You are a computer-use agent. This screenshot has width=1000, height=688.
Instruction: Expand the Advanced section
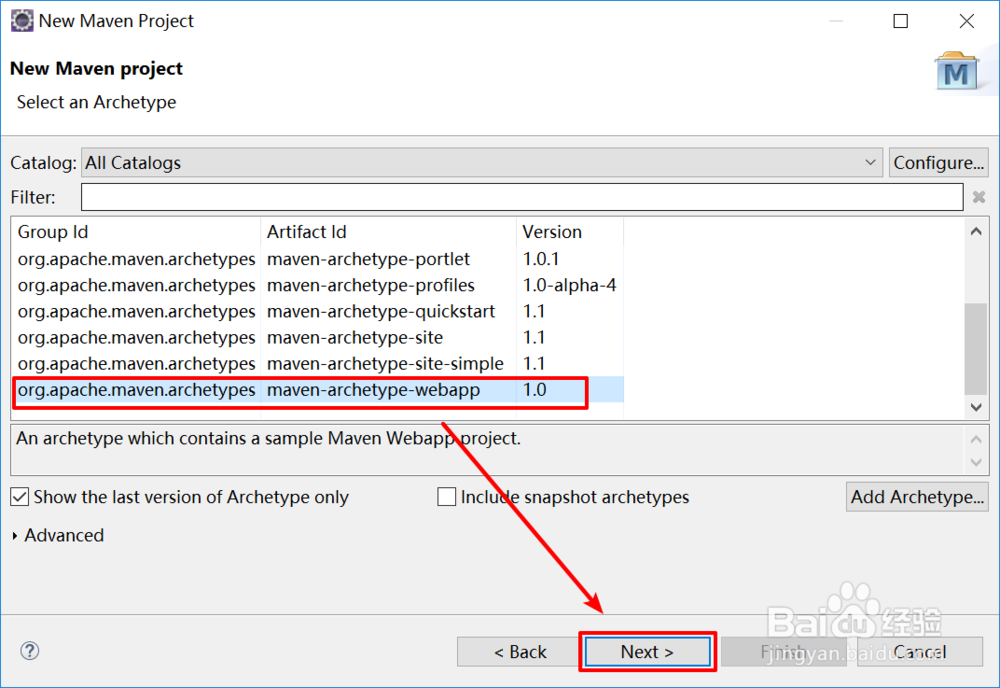click(15, 536)
